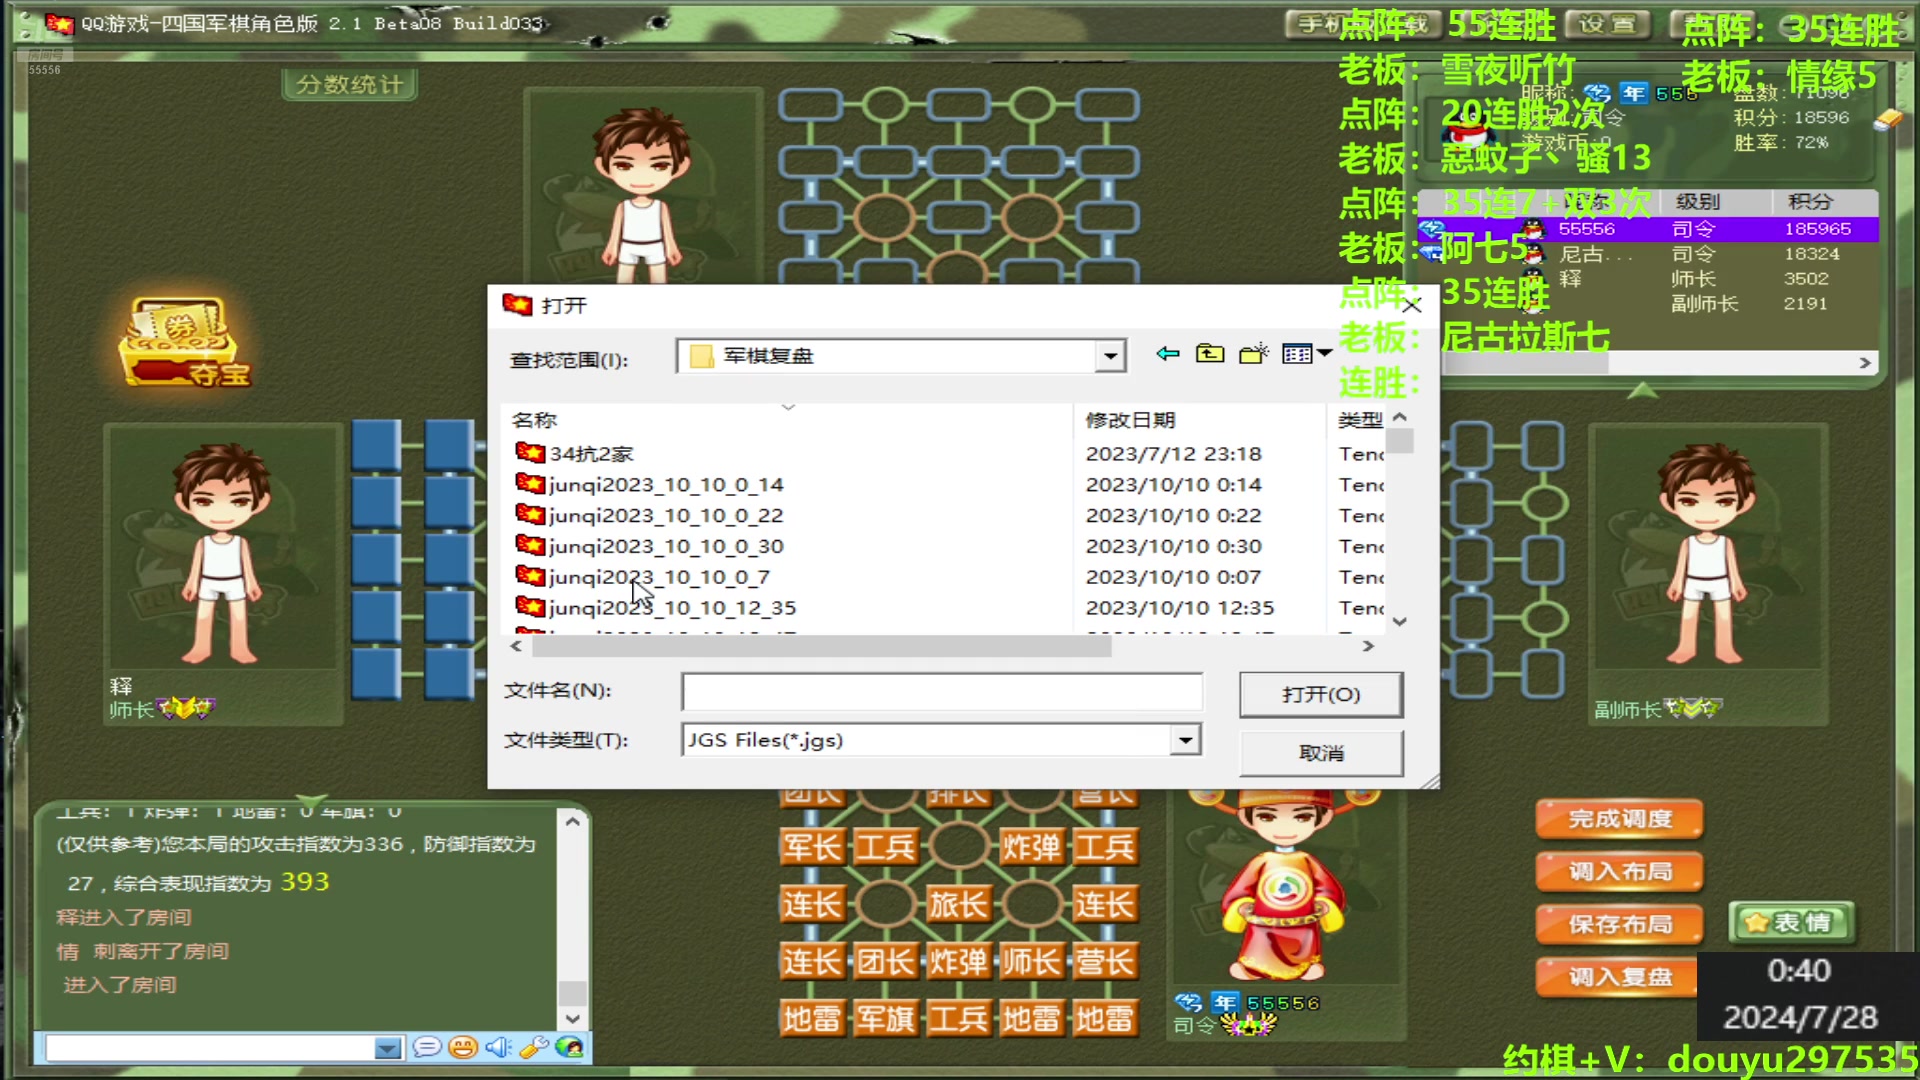Image resolution: width=1920 pixels, height=1080 pixels.
Task: Click the 完成调度 button
Action: coord(1619,819)
